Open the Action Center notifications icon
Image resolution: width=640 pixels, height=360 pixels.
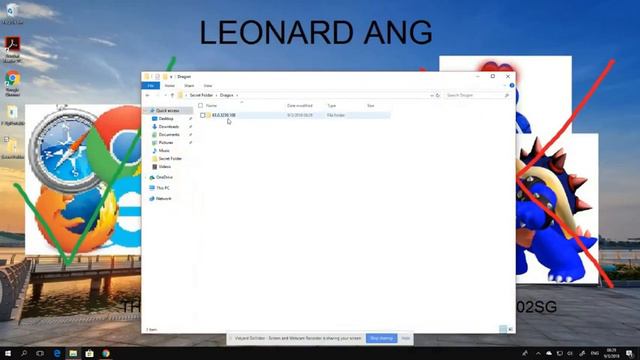(629, 353)
